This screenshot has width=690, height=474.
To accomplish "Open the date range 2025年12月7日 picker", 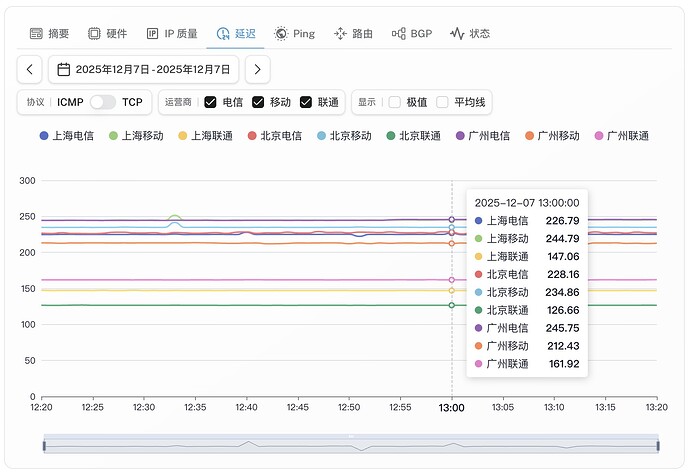I will [143, 70].
